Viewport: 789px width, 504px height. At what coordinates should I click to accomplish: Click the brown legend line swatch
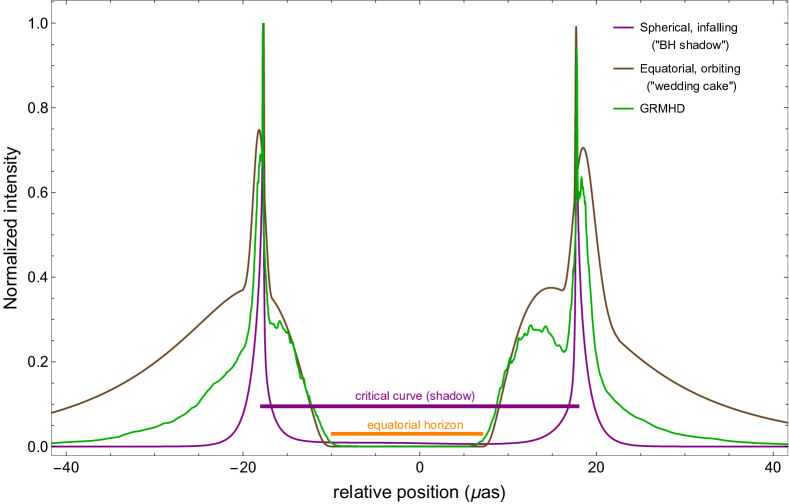623,69
